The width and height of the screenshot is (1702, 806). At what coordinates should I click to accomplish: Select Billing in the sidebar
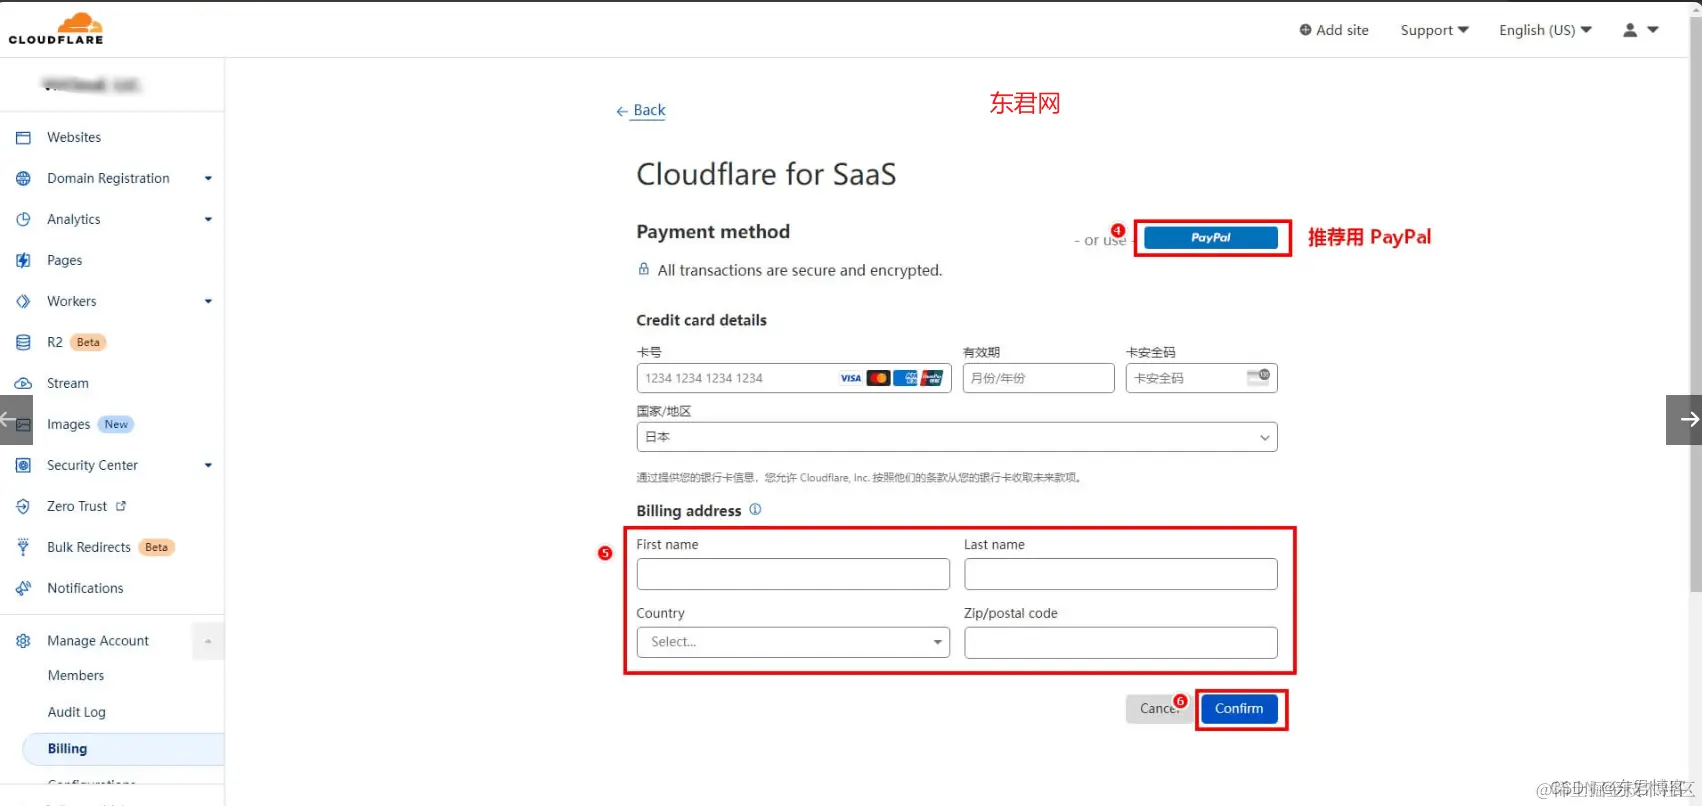tap(123, 748)
